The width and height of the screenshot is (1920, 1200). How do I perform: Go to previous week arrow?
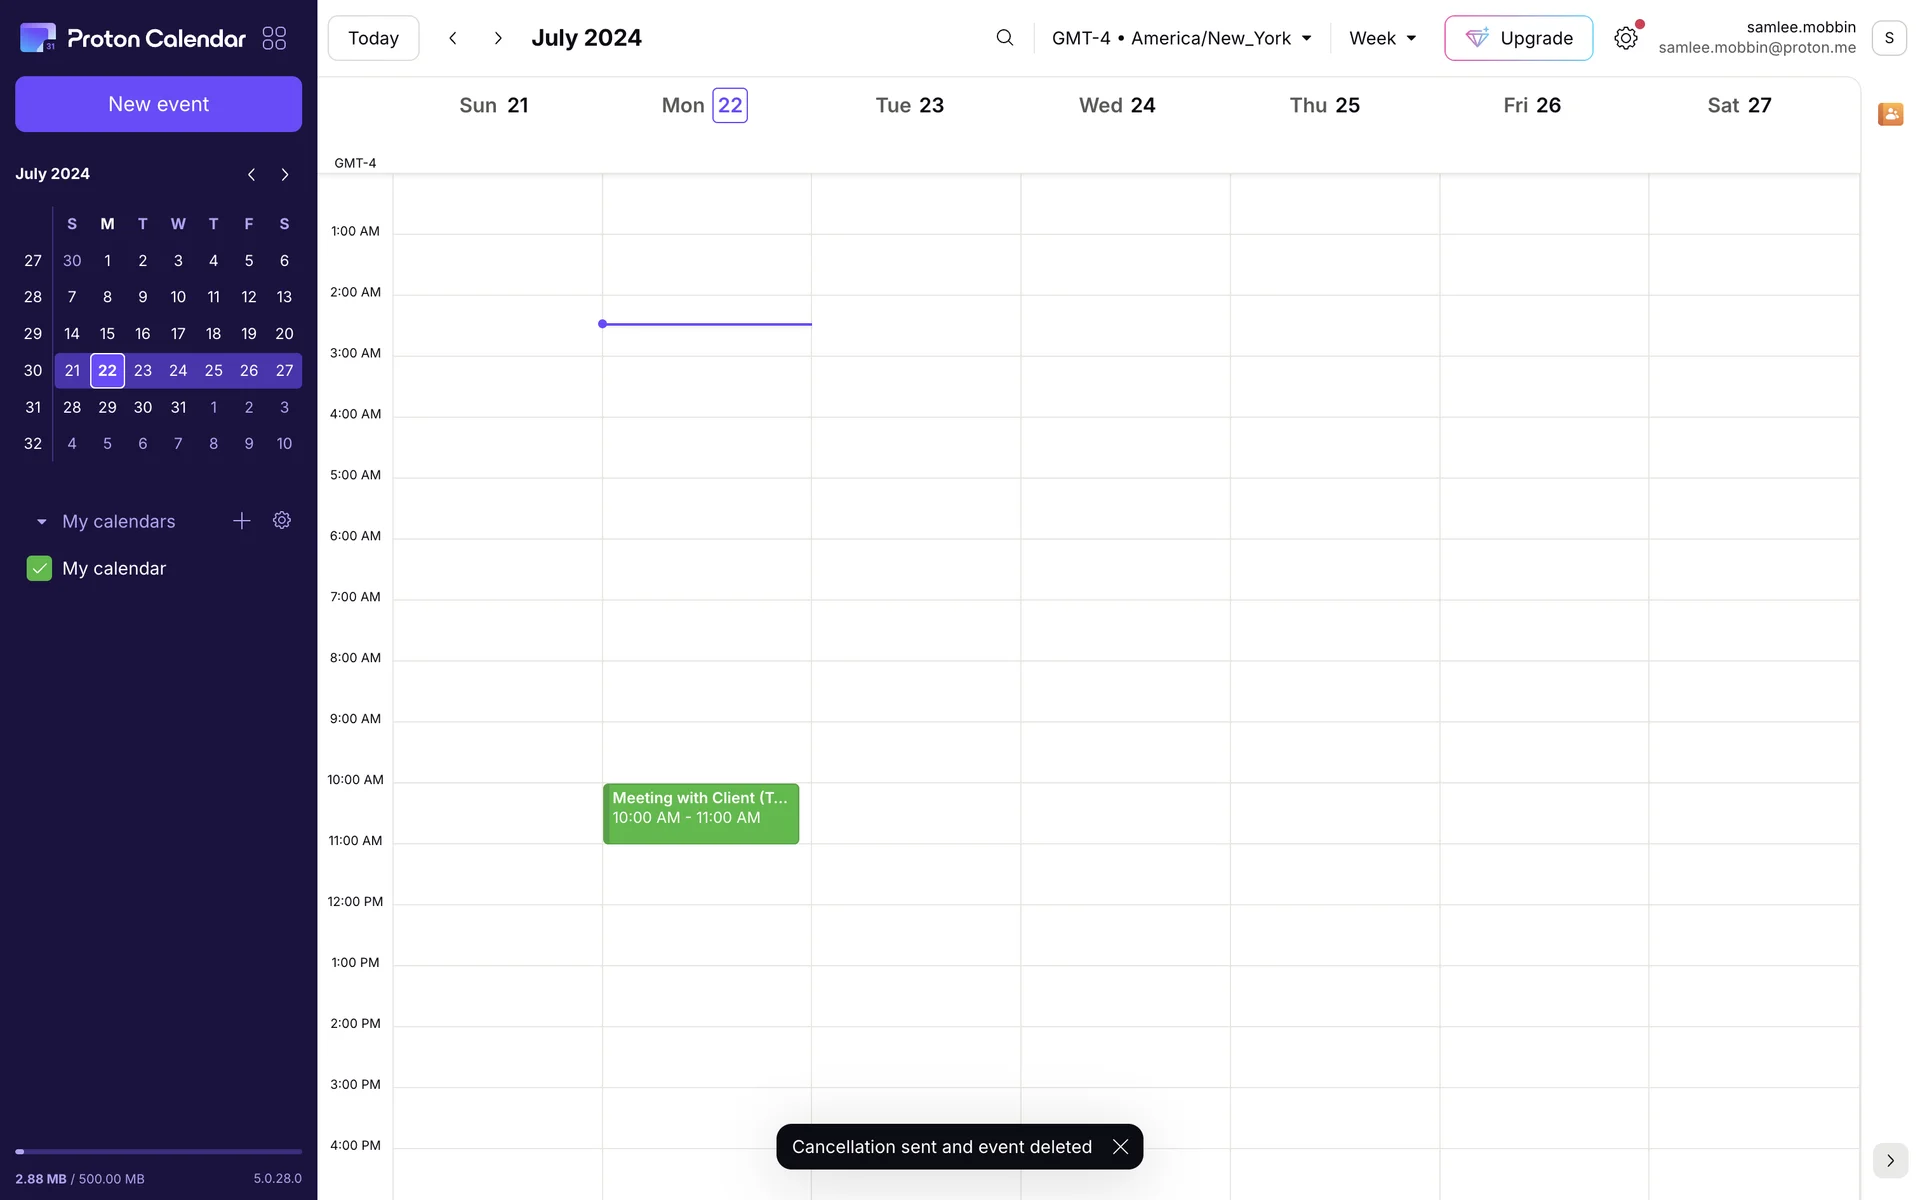coord(453,38)
